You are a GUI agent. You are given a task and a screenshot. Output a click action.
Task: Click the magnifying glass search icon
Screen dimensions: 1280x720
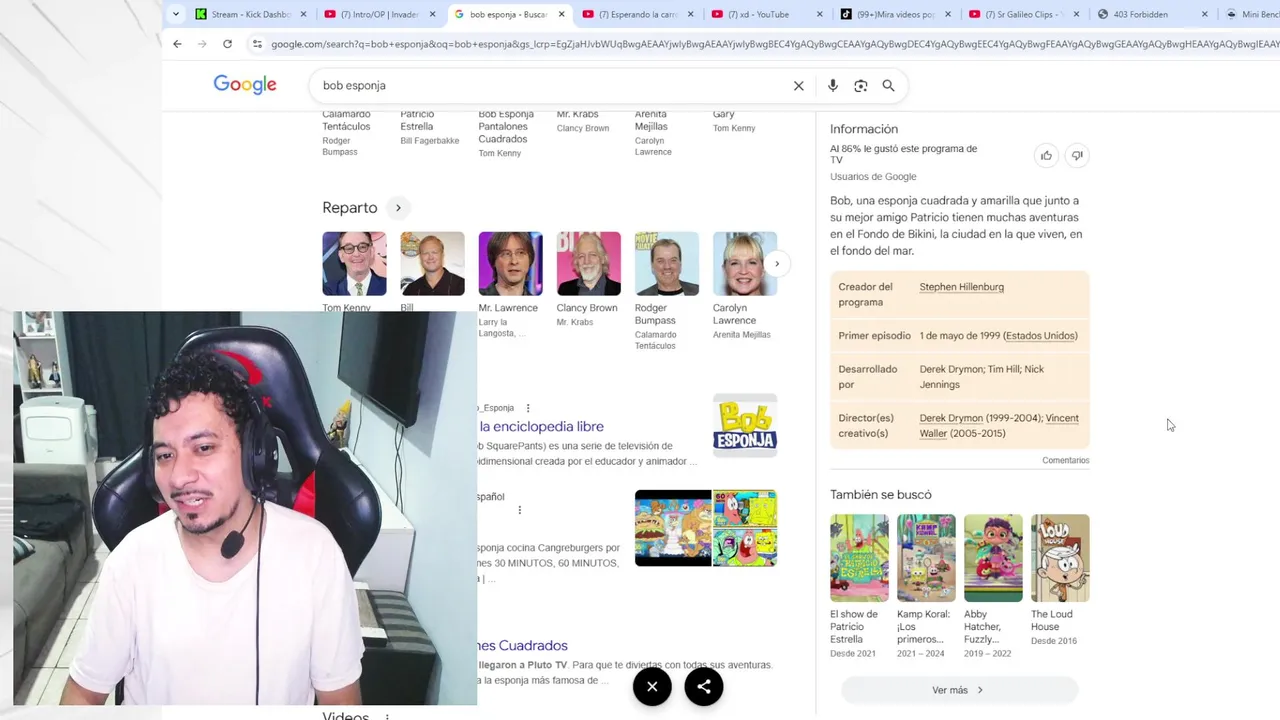click(888, 86)
